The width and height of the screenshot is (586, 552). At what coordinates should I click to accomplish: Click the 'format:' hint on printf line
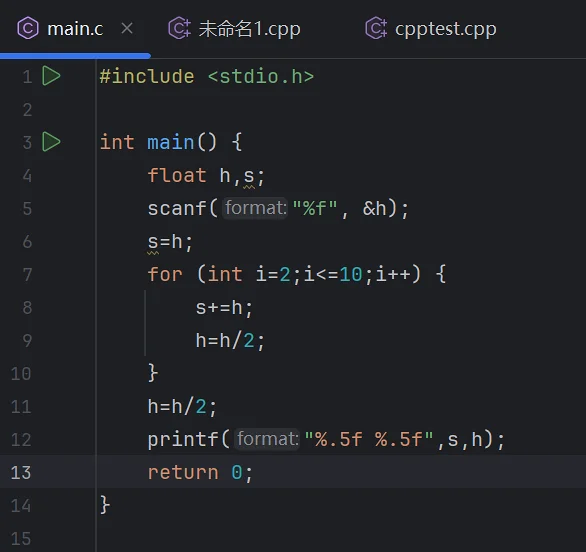(x=268, y=439)
